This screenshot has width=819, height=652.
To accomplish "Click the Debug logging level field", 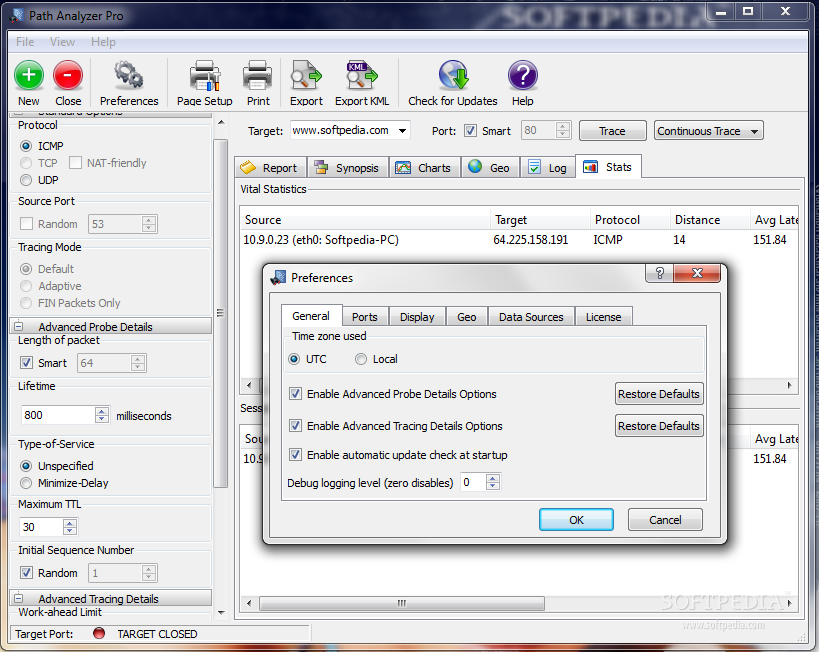I will [473, 482].
